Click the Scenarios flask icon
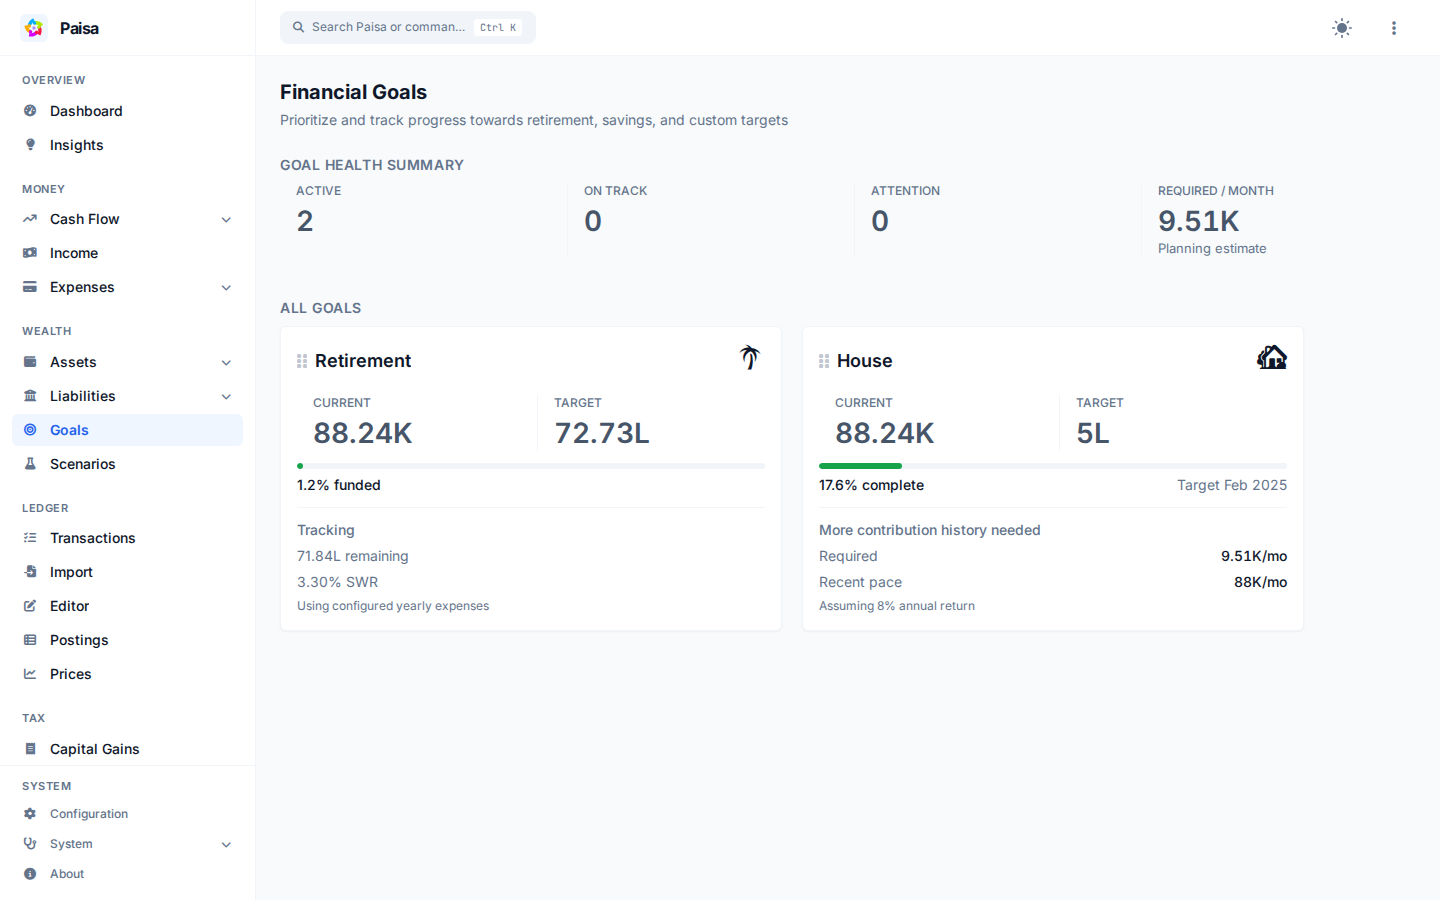The image size is (1440, 900). (30, 464)
